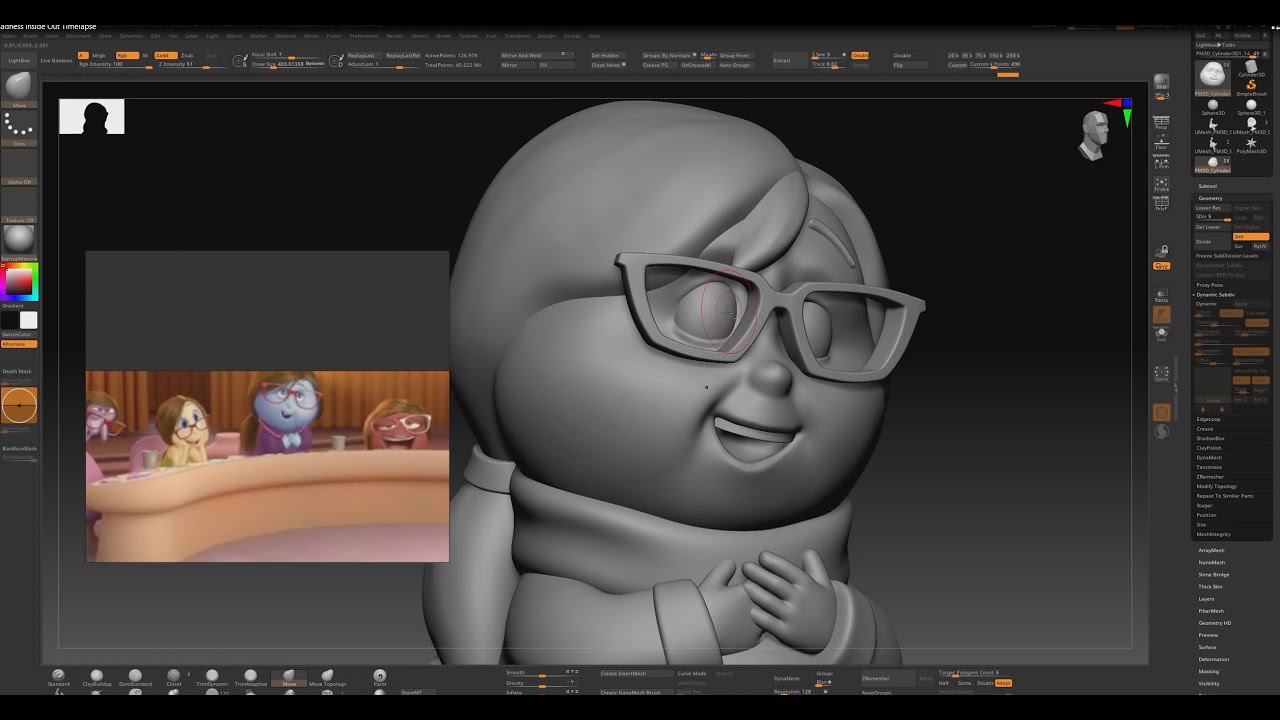Open the current Move brush thumbnail
This screenshot has height=720, width=1280.
(x=19, y=89)
